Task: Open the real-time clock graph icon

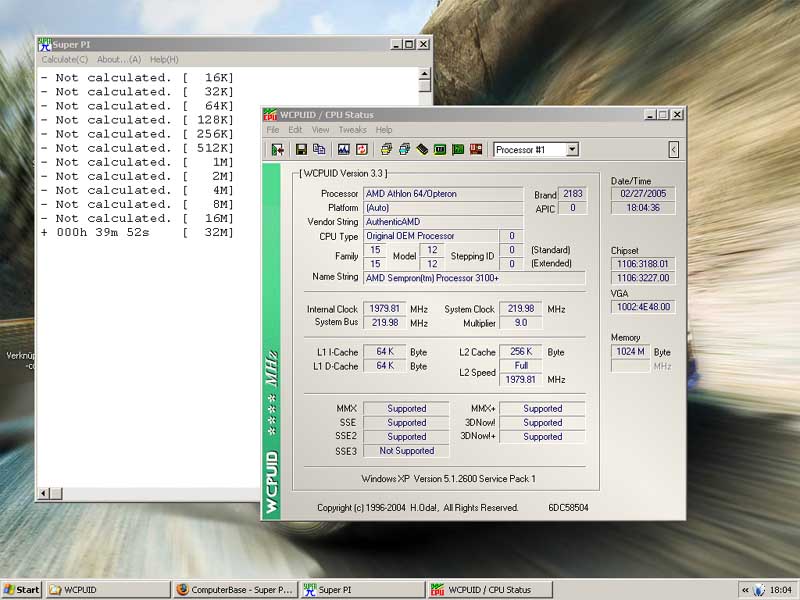Action: pyautogui.click(x=343, y=149)
